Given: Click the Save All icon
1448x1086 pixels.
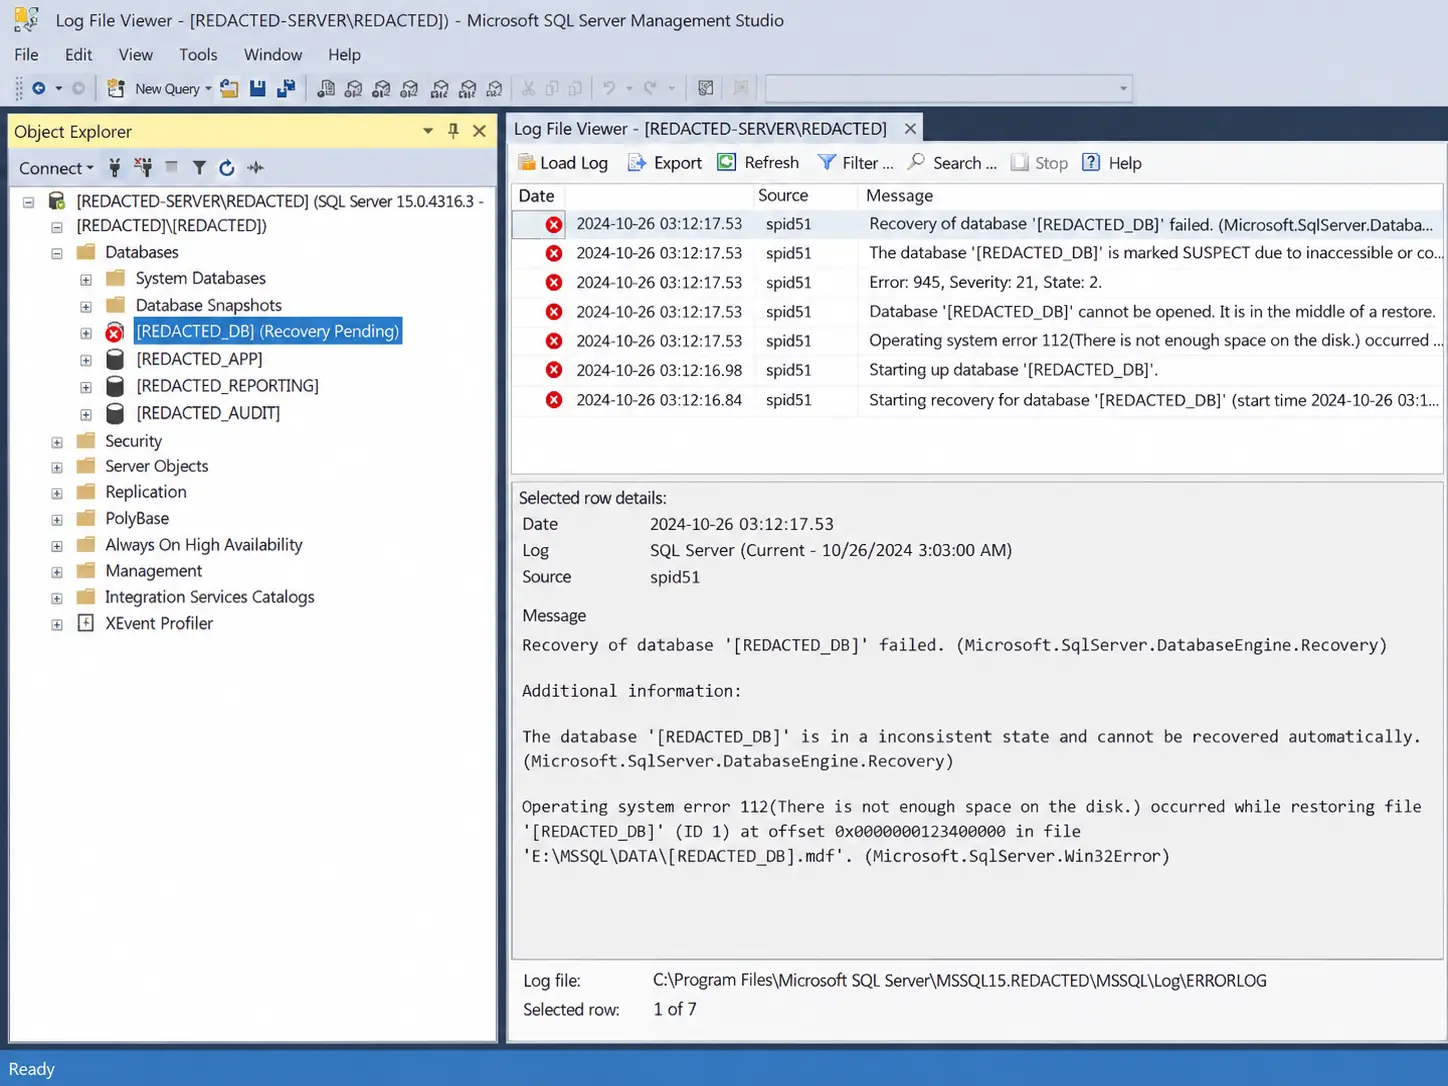Looking at the screenshot, I should point(286,88).
